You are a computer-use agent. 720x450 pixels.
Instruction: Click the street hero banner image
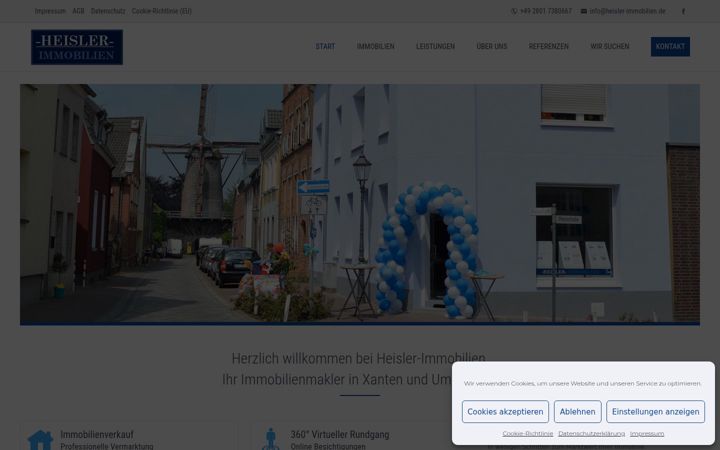coord(360,204)
